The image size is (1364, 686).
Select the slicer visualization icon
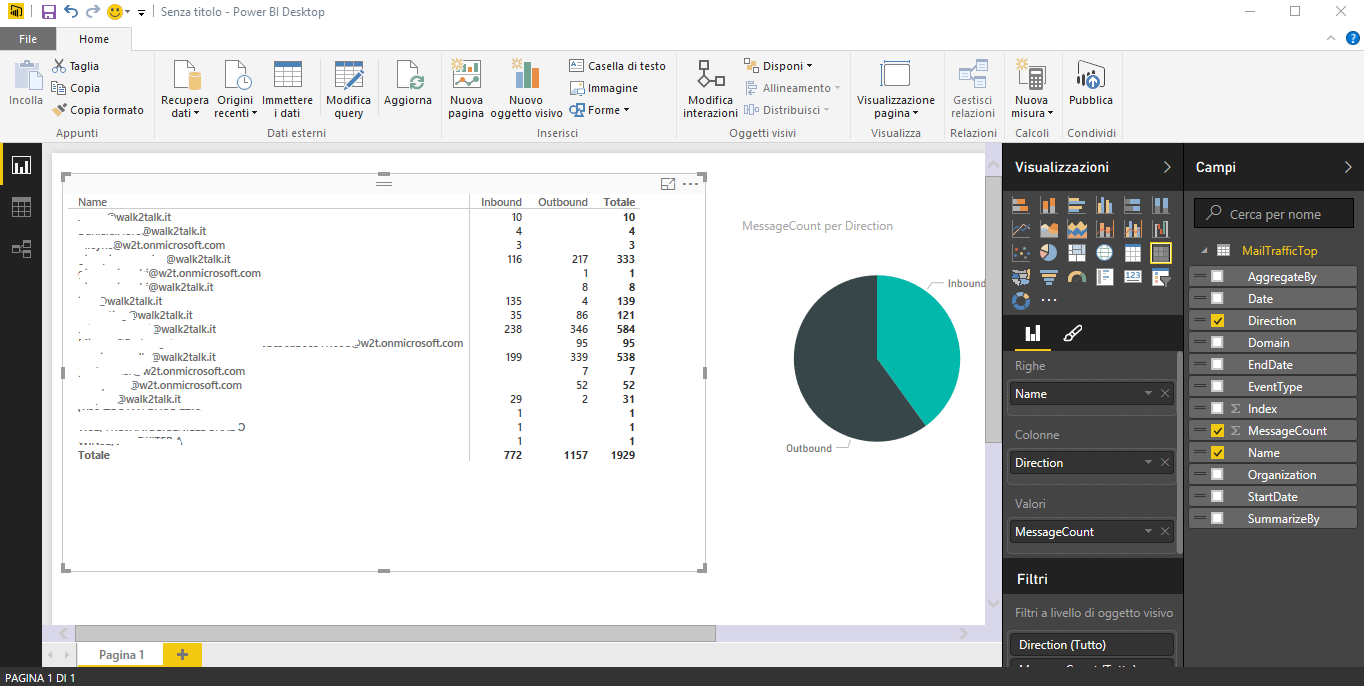tap(1161, 277)
